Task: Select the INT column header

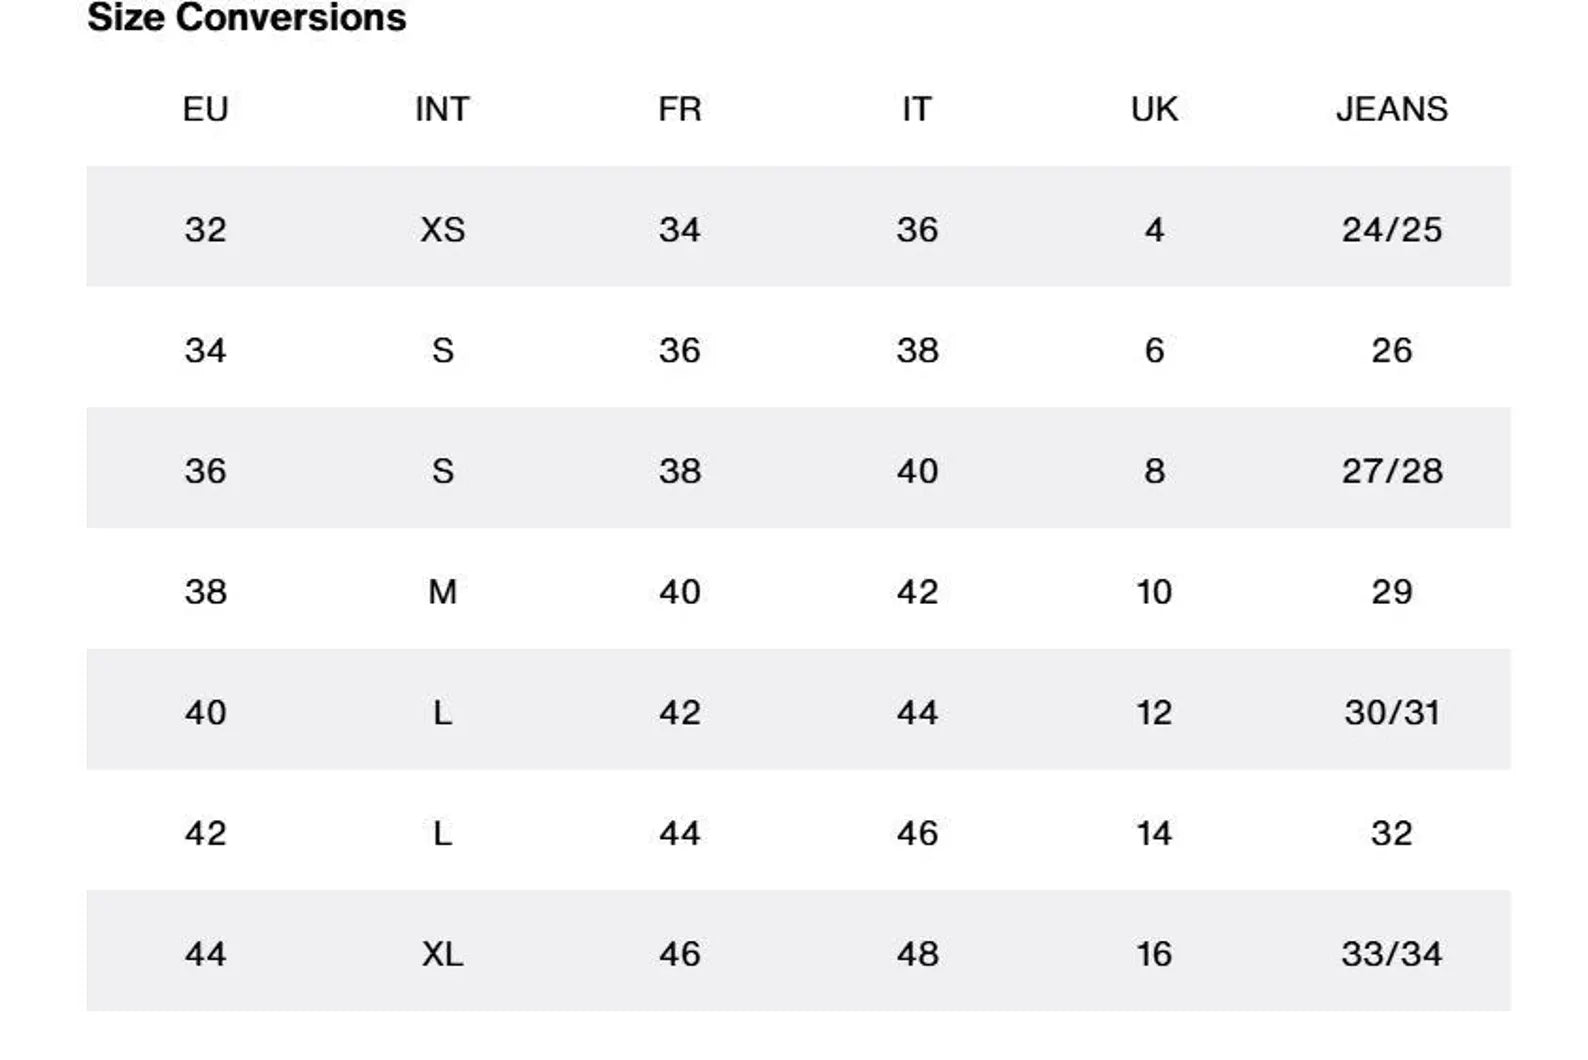Action: [442, 109]
